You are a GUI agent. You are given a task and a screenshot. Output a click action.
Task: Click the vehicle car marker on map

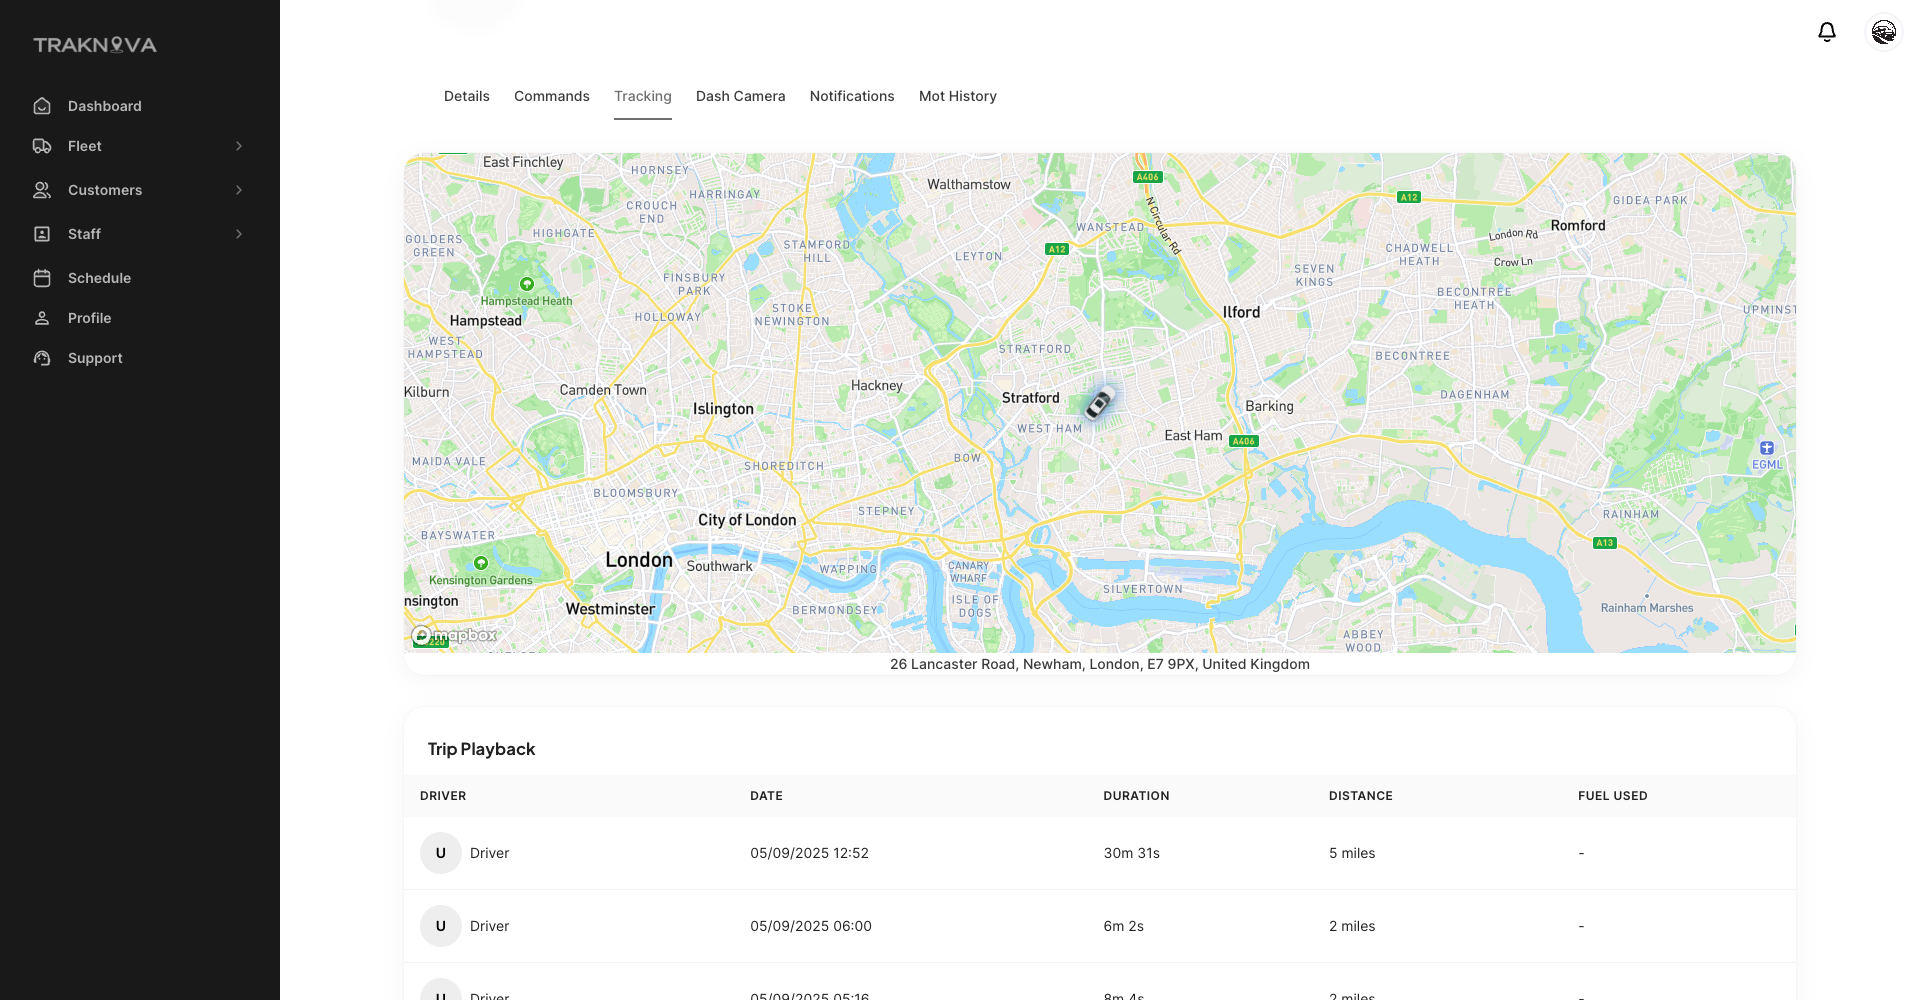pos(1099,403)
